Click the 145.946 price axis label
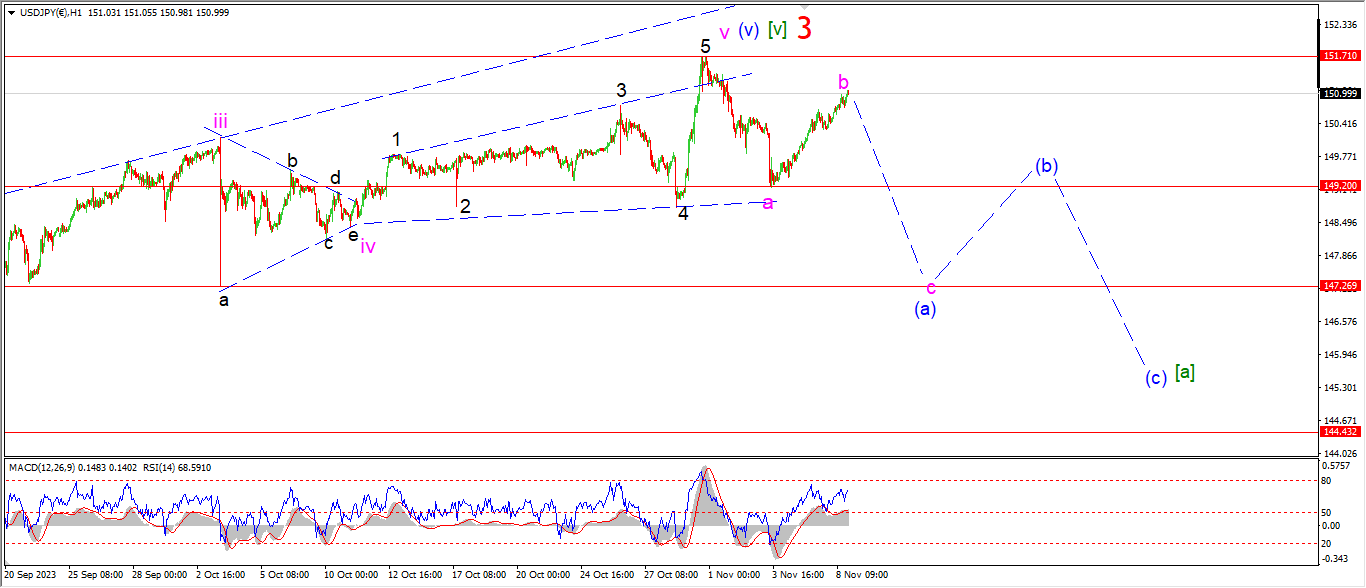The height and width of the screenshot is (588, 1366). coord(1340,354)
